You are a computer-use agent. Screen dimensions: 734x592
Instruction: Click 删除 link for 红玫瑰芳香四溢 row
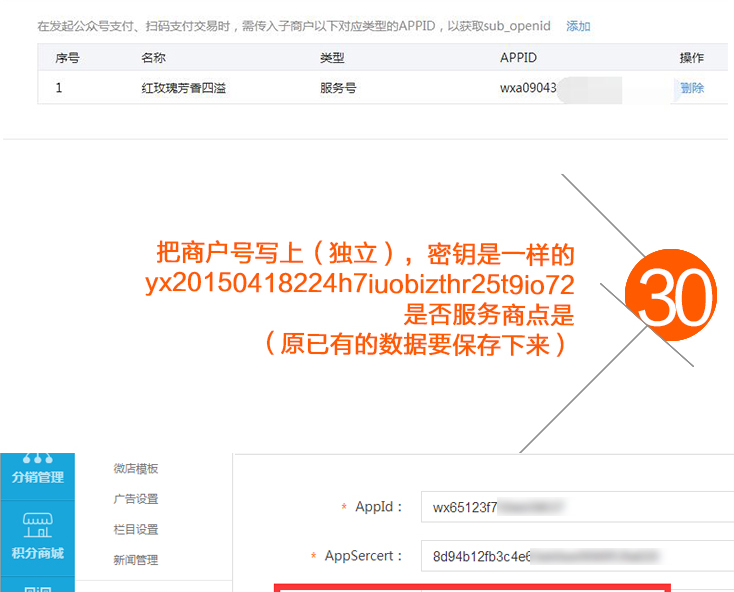tap(692, 88)
